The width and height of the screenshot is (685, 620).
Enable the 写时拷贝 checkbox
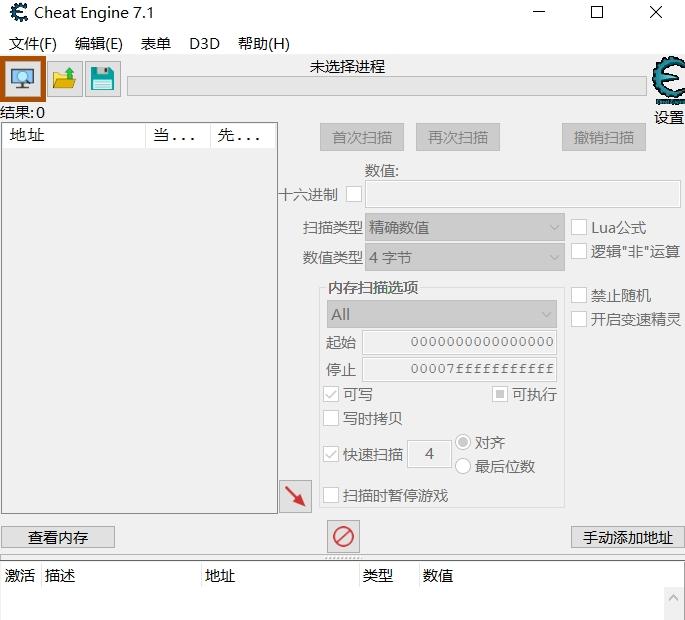click(x=331, y=418)
